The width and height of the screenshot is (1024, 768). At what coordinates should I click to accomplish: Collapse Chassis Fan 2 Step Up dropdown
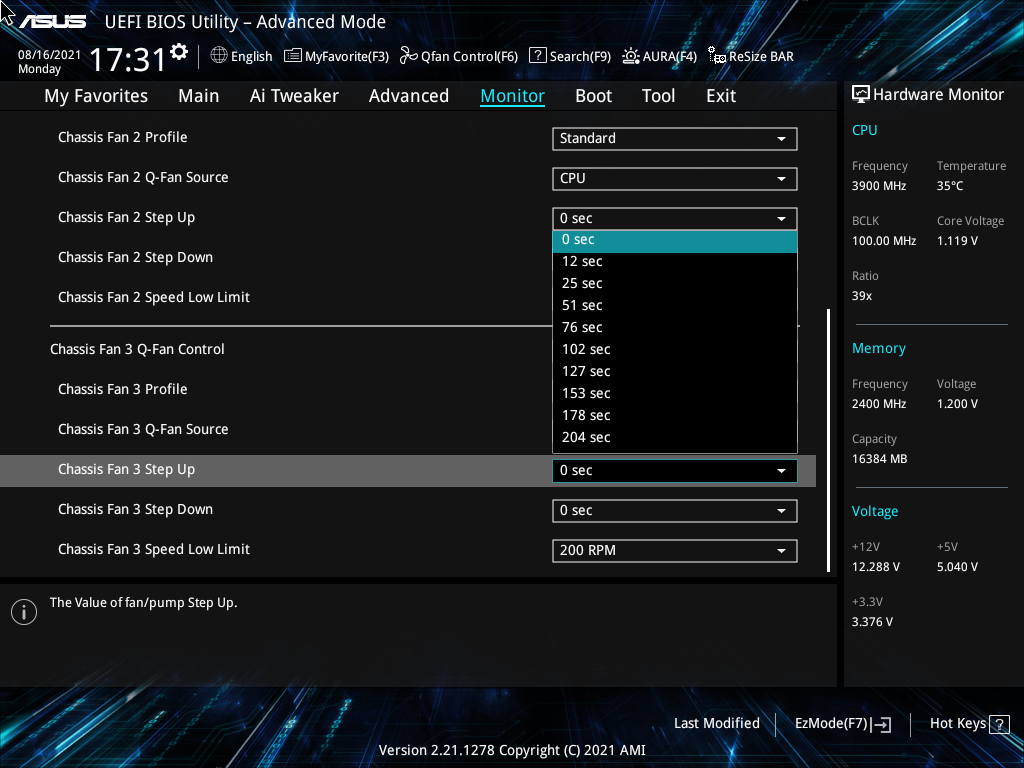675,218
